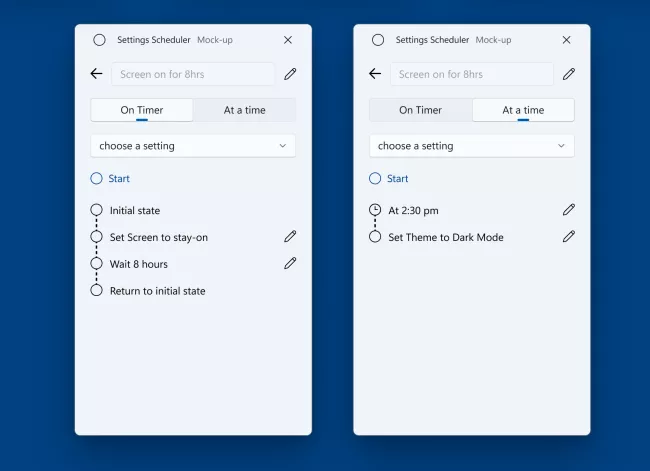Image resolution: width=650 pixels, height=471 pixels.
Task: Close the right Settings Scheduler window
Action: click(x=567, y=40)
